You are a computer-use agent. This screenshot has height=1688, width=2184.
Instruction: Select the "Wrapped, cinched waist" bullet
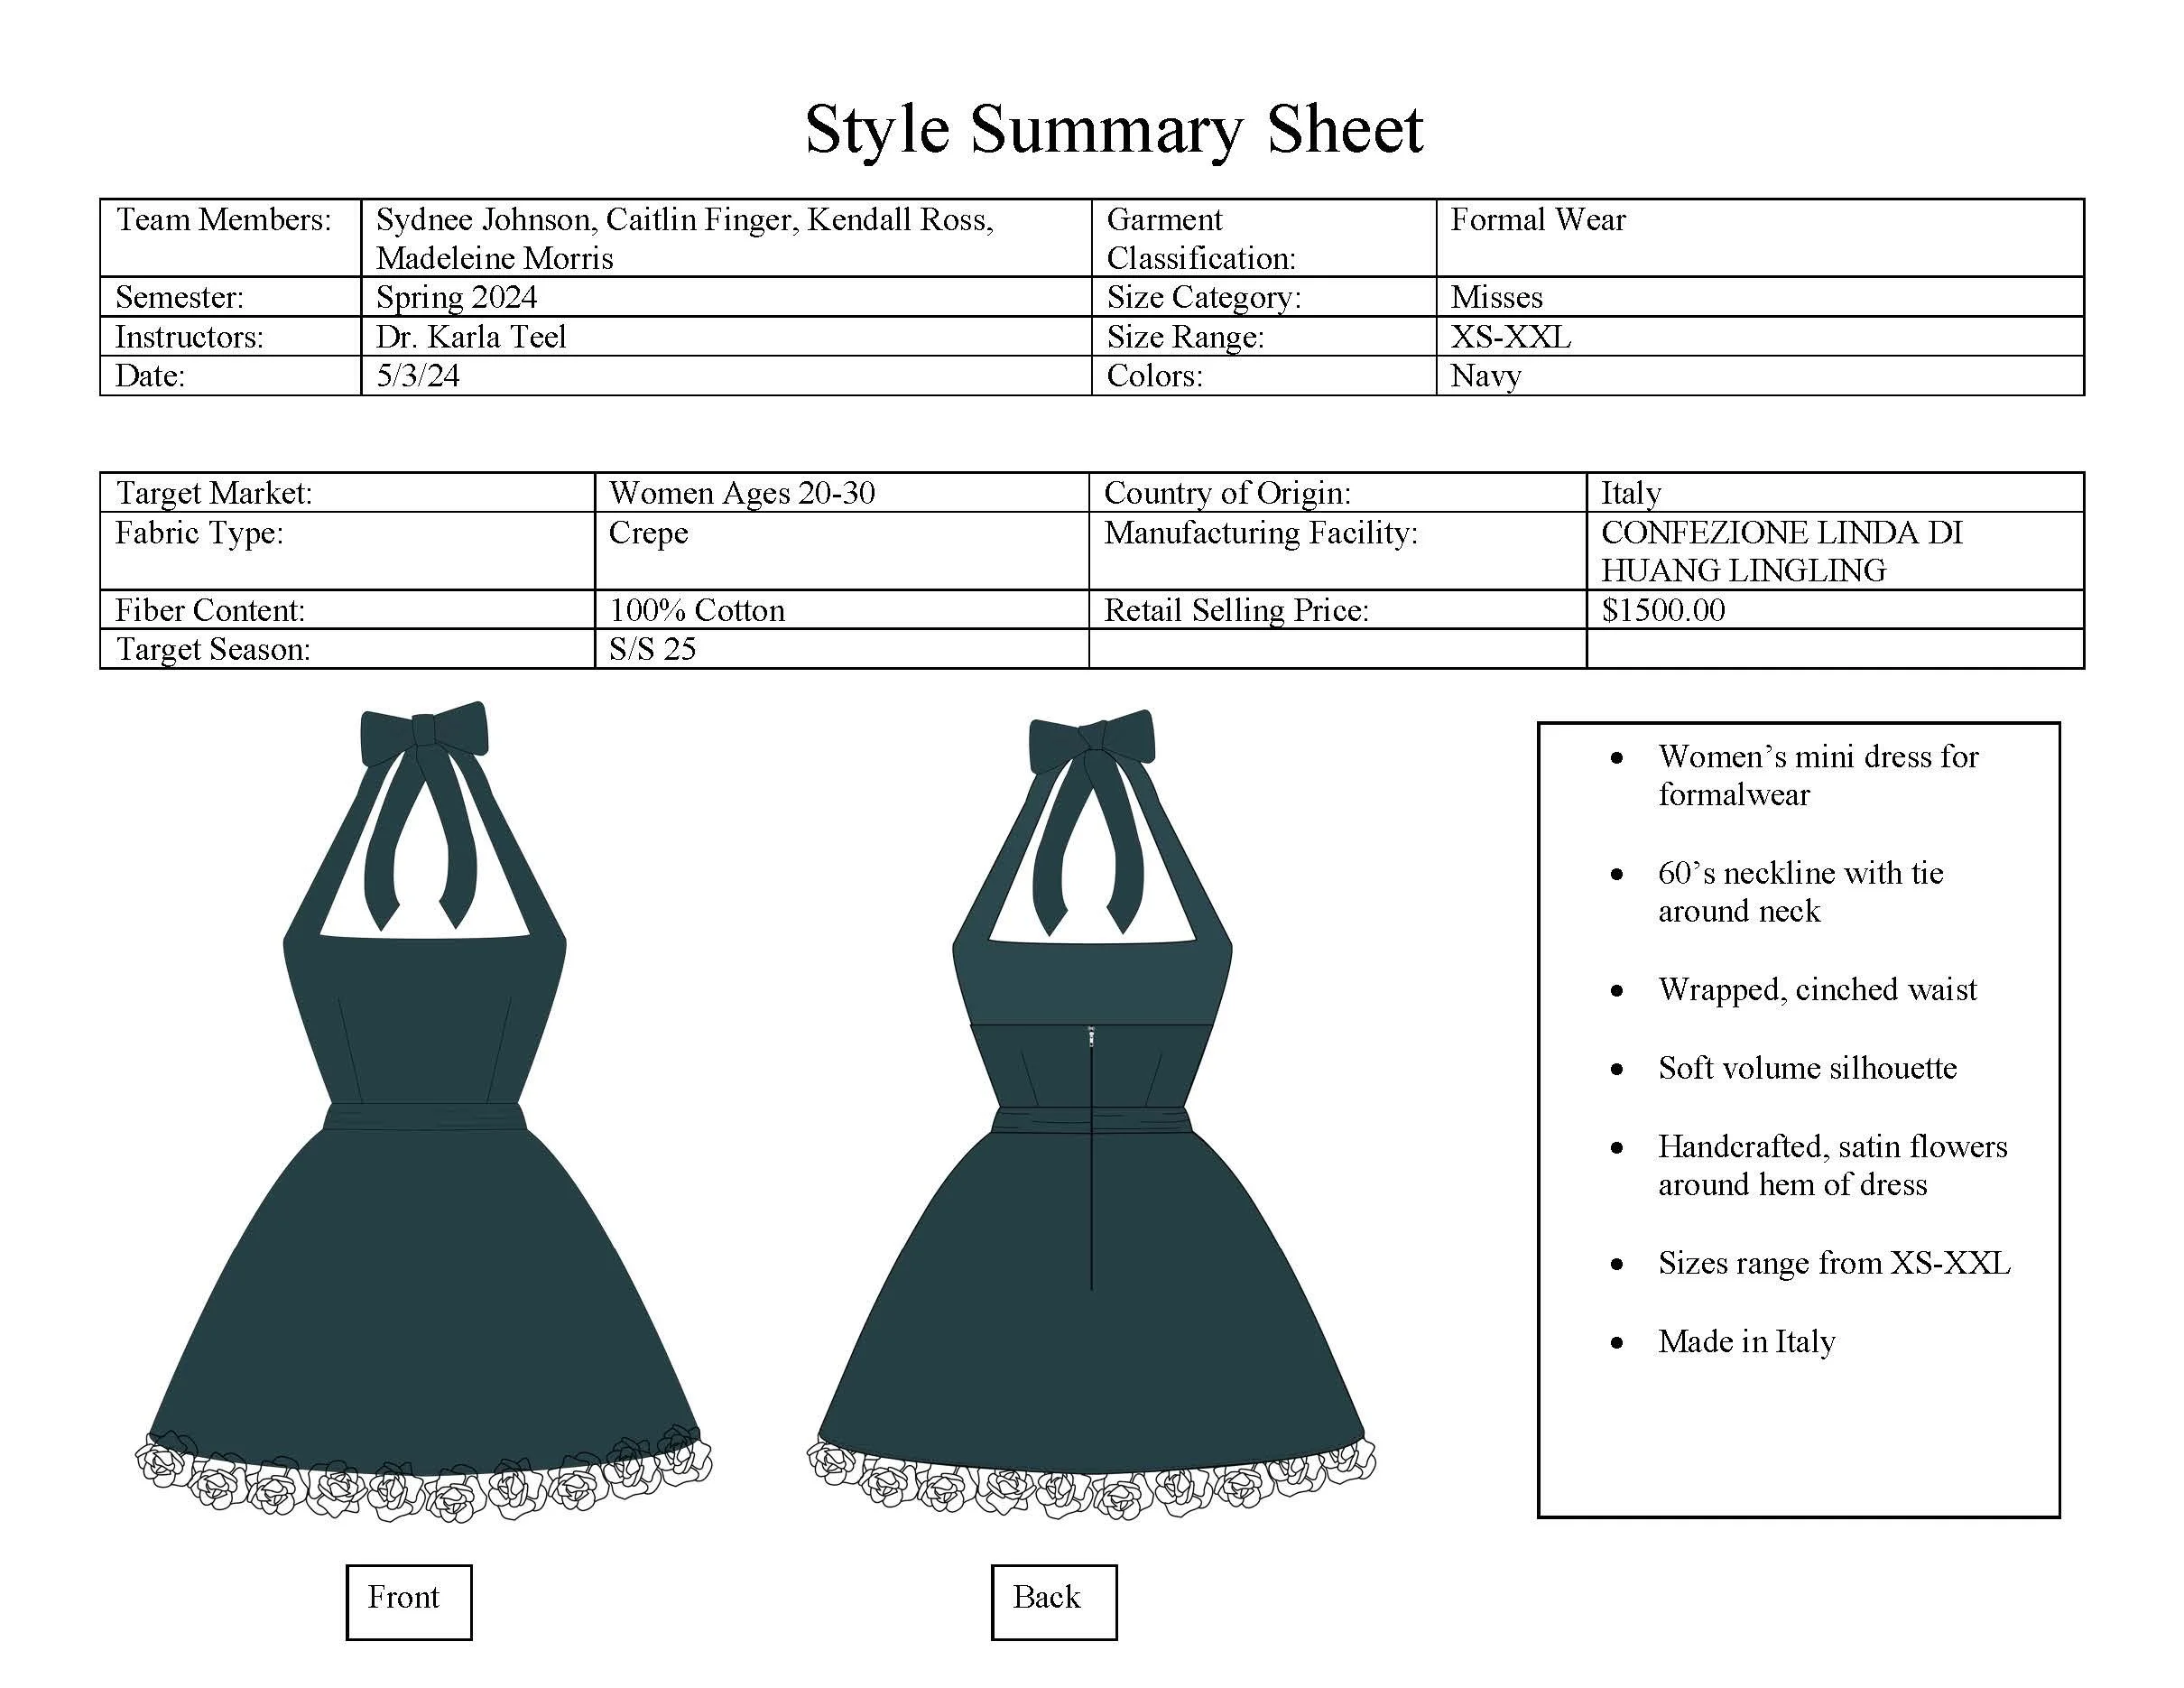[x=1817, y=989]
